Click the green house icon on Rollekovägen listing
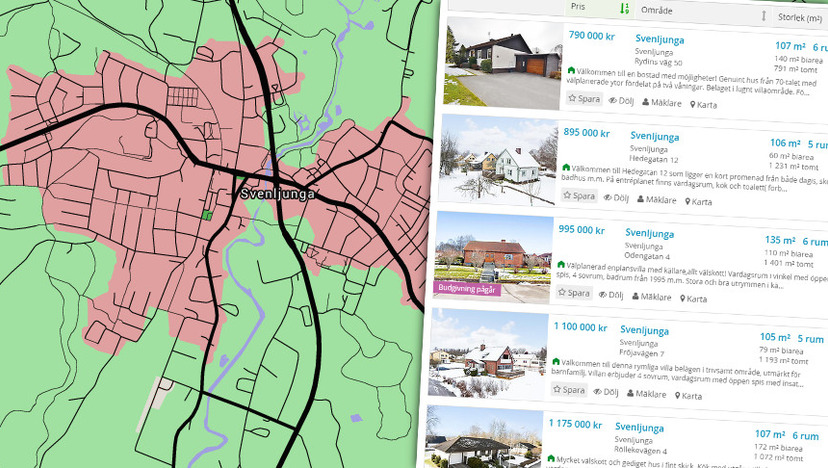 pos(551,458)
